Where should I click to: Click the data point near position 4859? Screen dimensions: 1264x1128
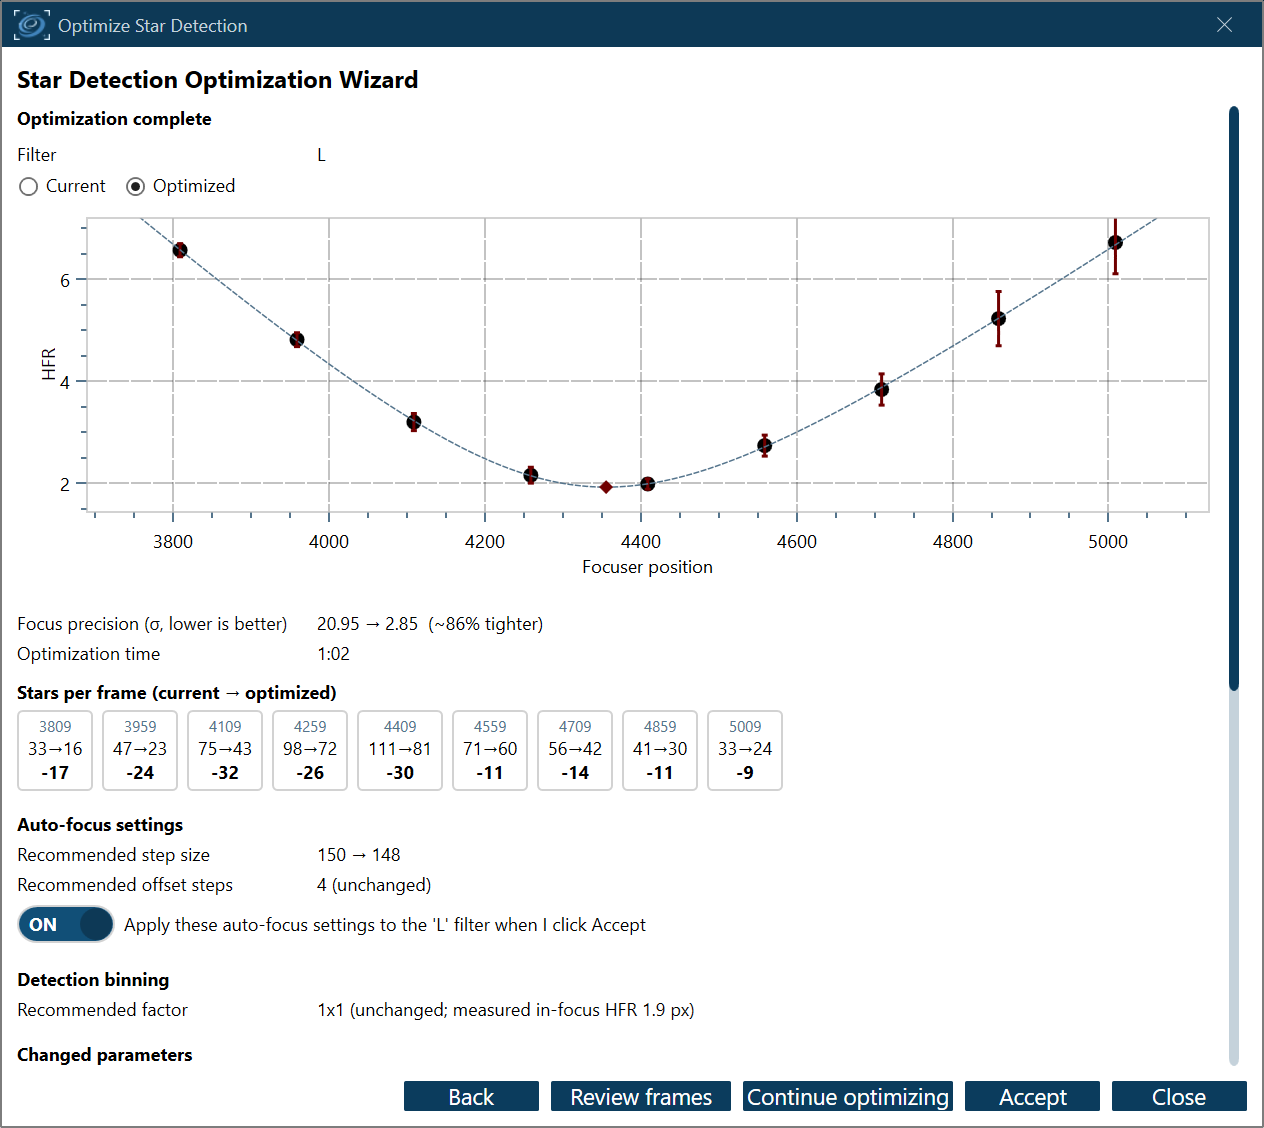click(x=998, y=319)
